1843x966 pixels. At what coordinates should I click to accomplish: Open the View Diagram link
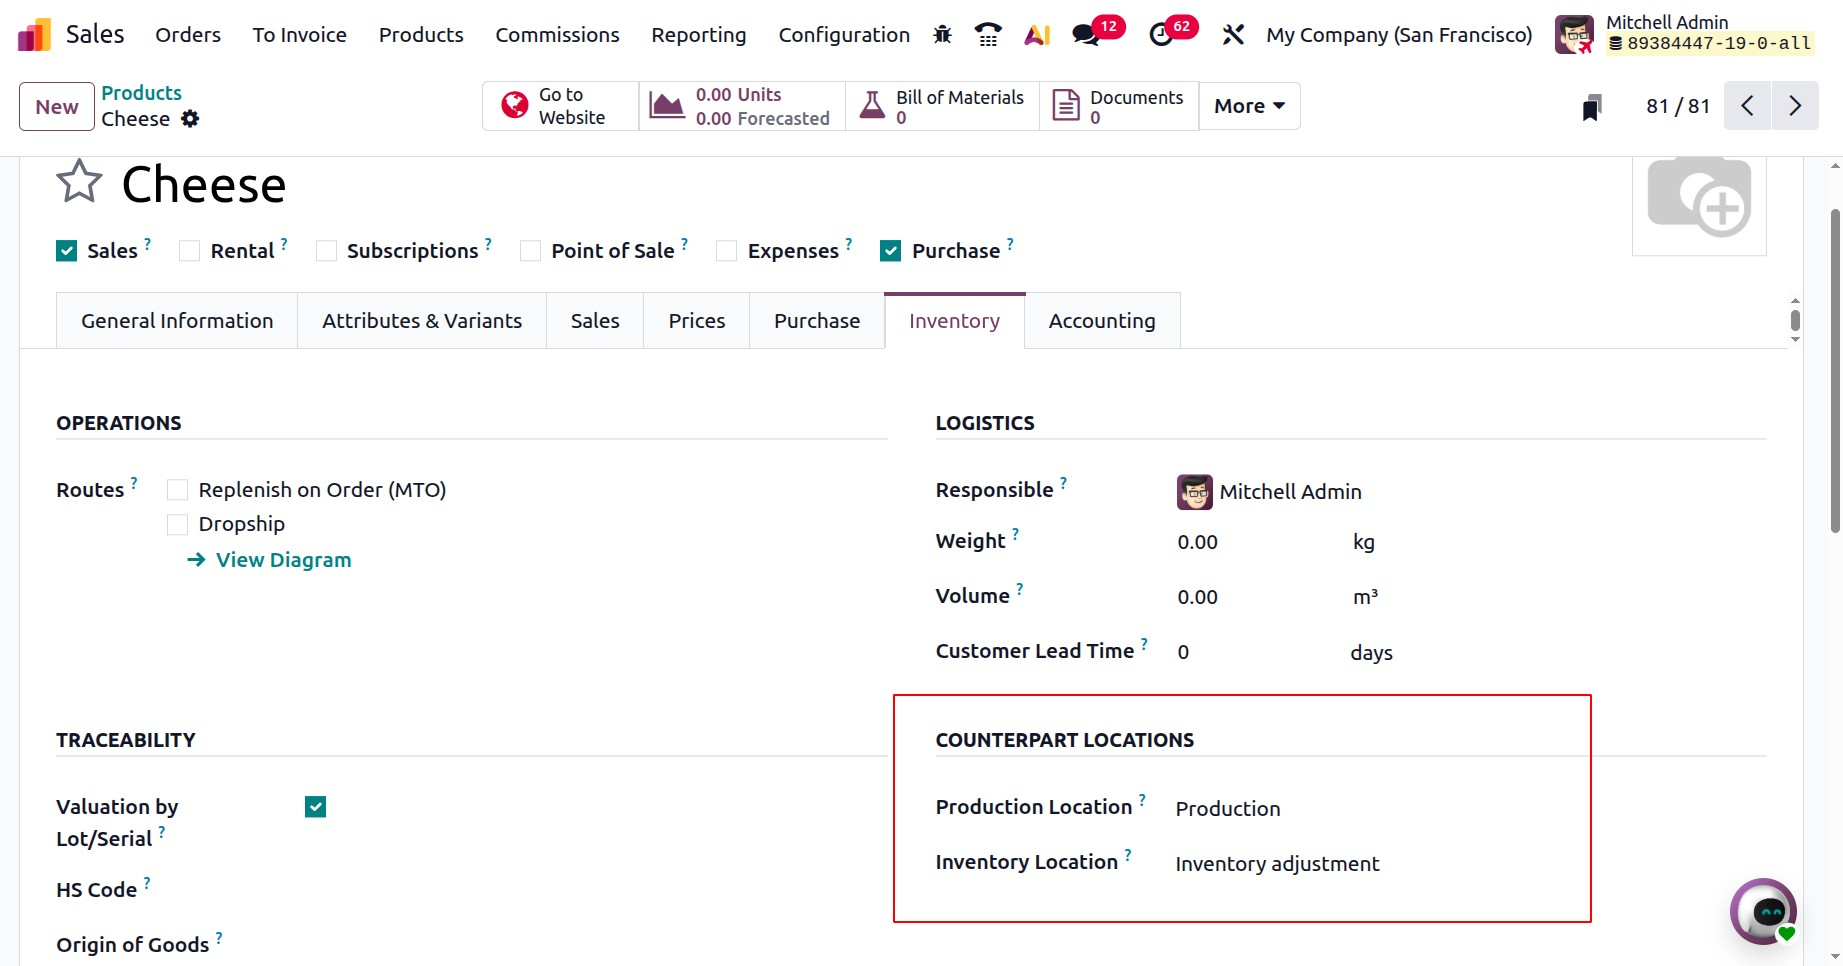[x=283, y=560]
